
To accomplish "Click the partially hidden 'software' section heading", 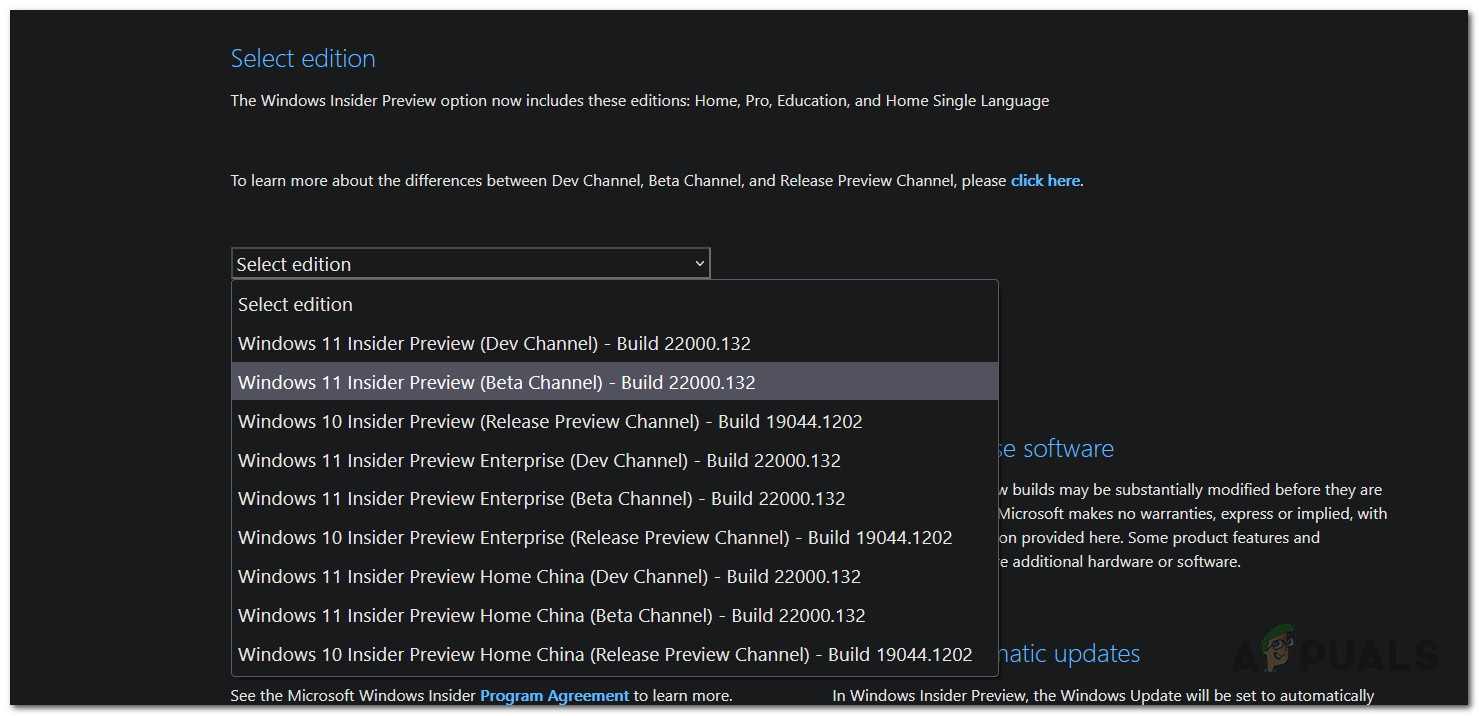I will point(1056,449).
